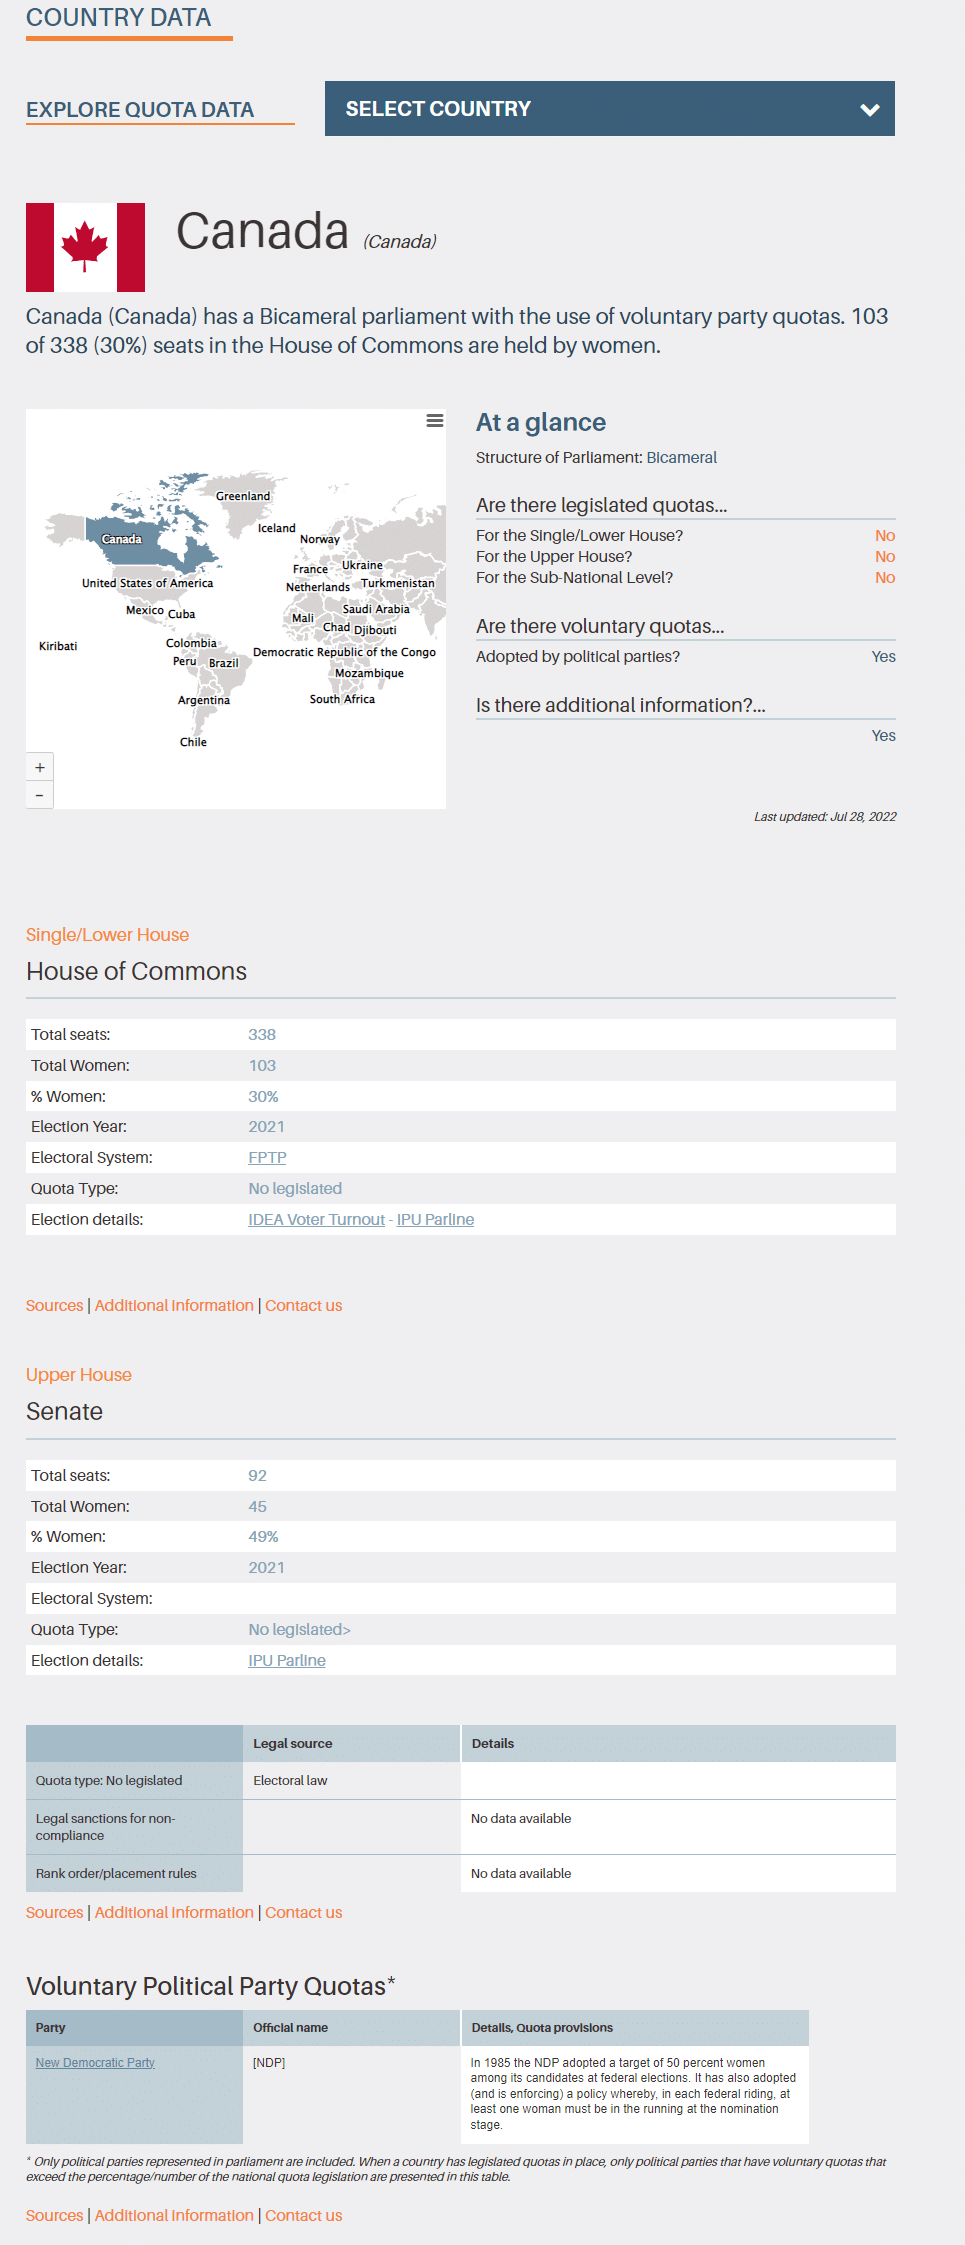Screen dimensions: 965x2245
Task: Click Contact us below Voluntary Party Quotas
Action: pos(303,2215)
